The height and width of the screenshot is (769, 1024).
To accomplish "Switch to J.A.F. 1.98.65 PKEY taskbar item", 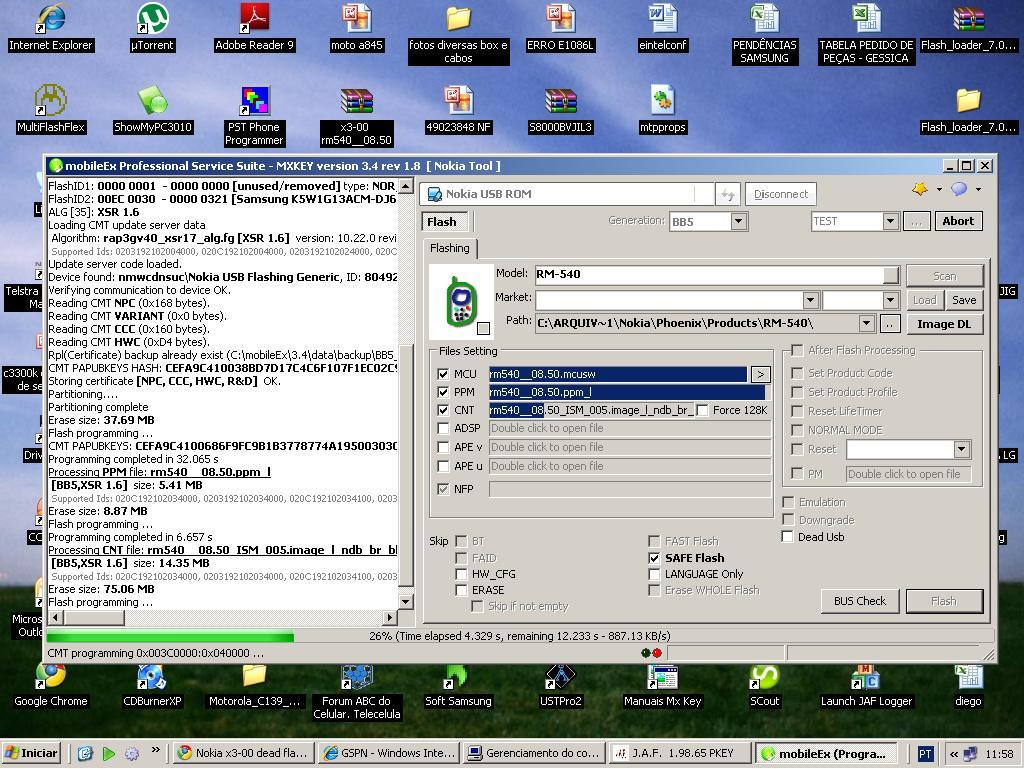I will point(678,753).
